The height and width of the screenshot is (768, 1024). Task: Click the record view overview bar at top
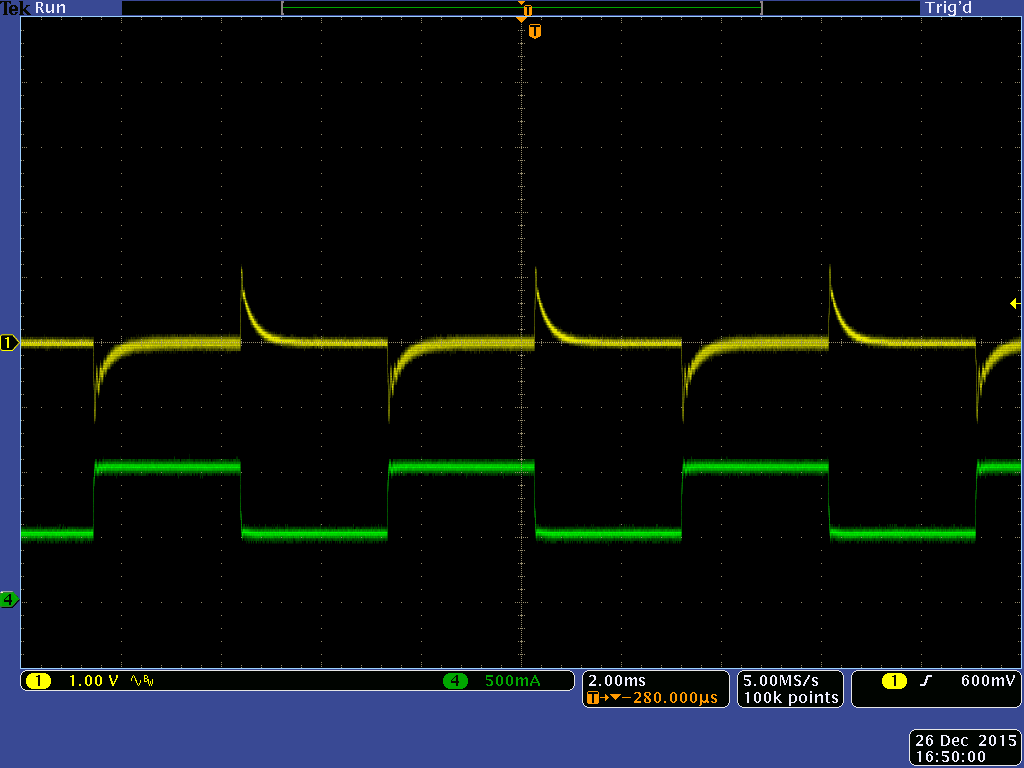tap(521, 8)
